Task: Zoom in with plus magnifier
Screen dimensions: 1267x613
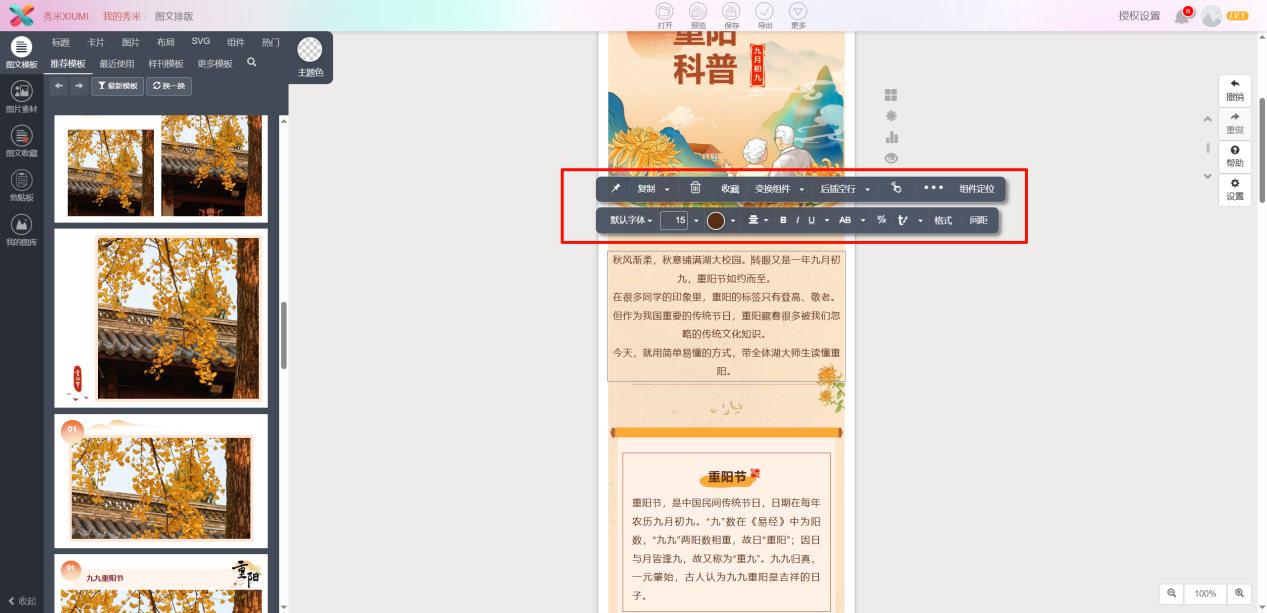Action: click(x=1240, y=593)
